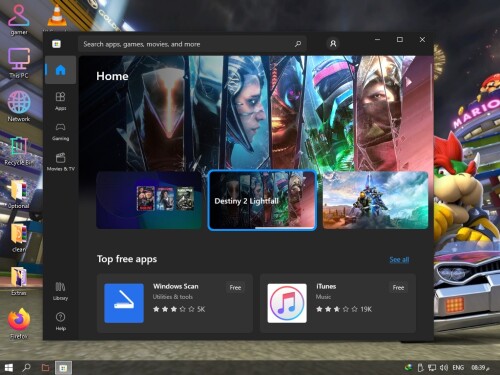Open the Network desktop icon

pos(19,106)
